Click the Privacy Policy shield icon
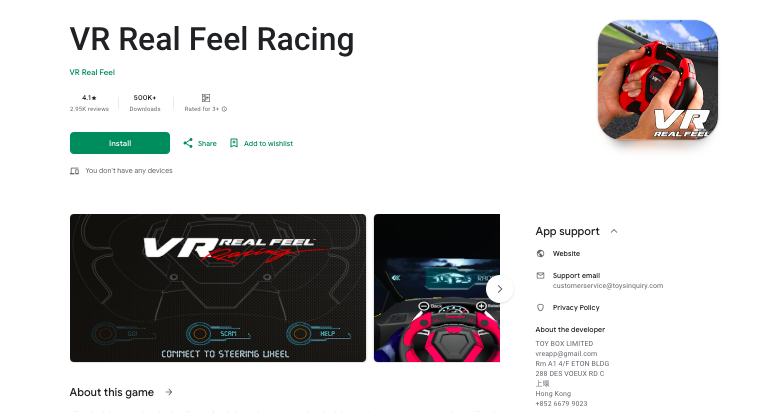 click(540, 308)
